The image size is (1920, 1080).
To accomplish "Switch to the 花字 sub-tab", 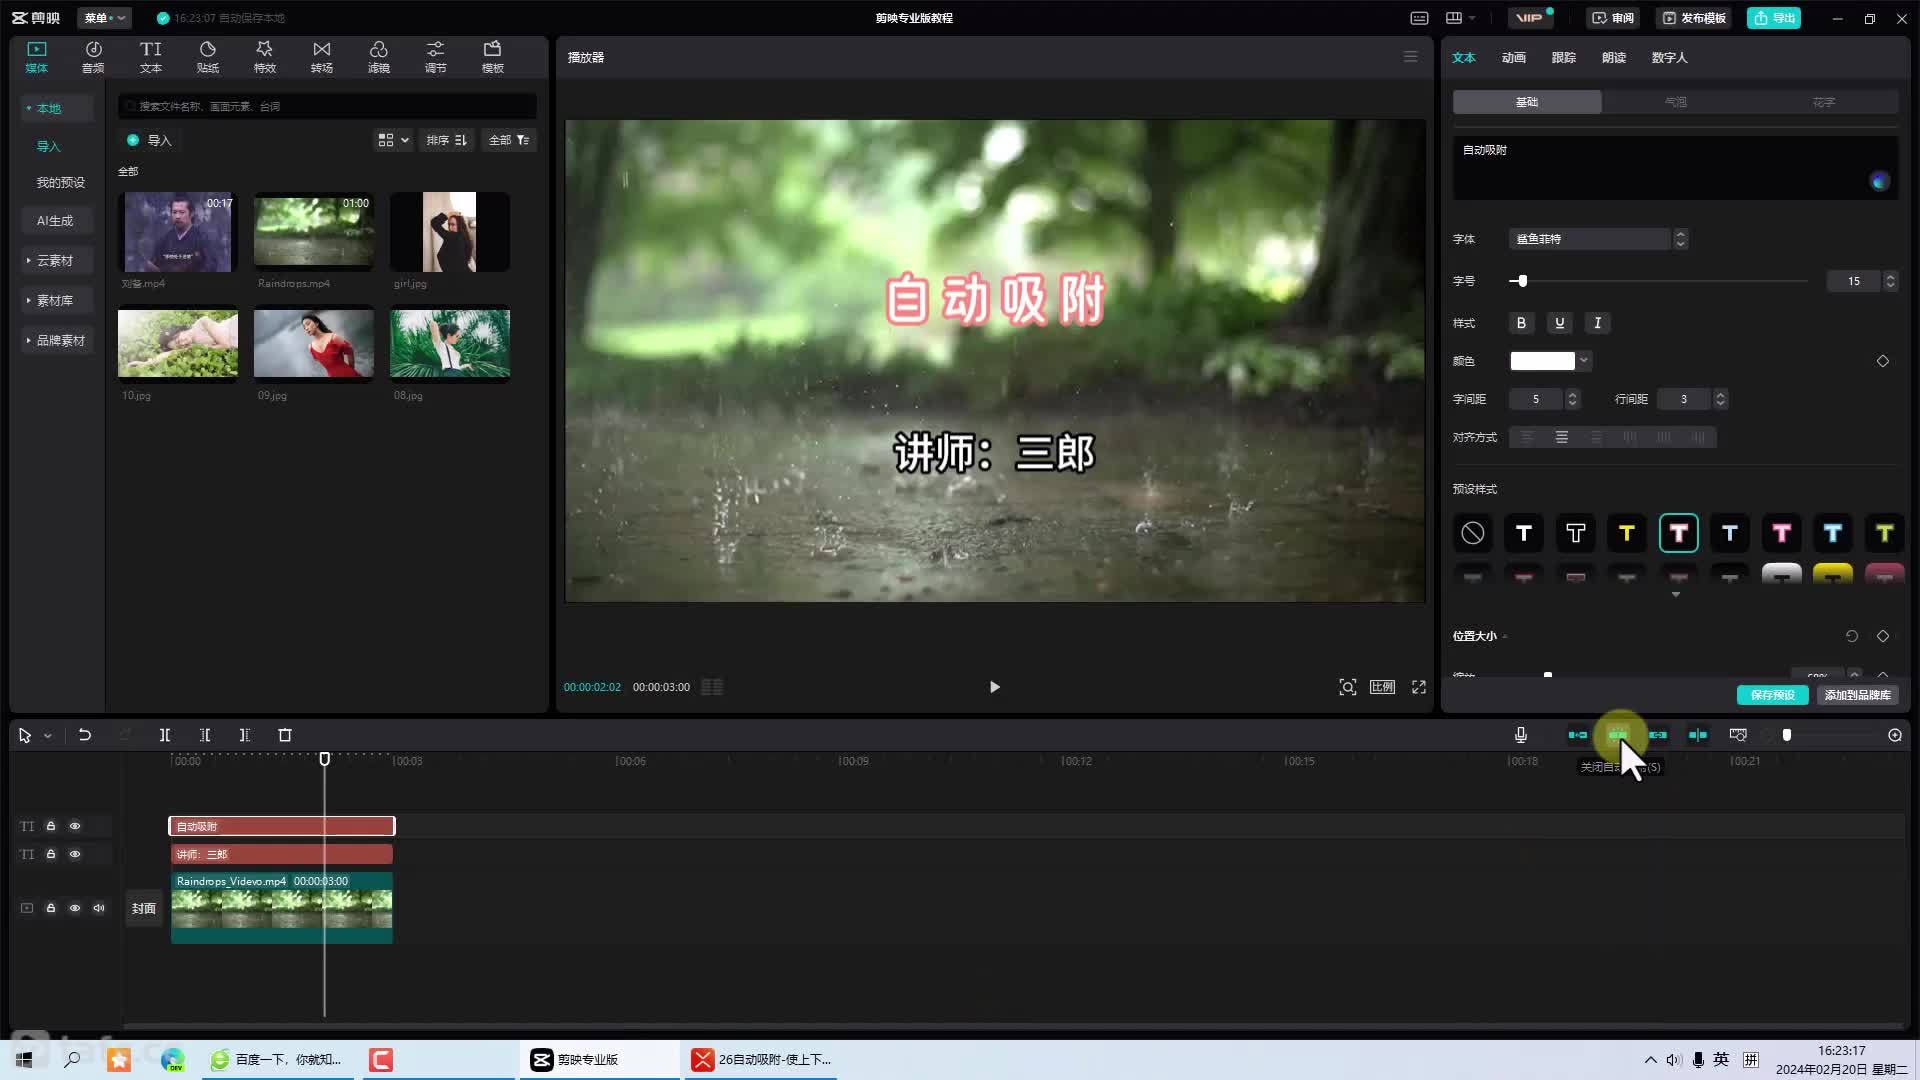I will click(1824, 102).
